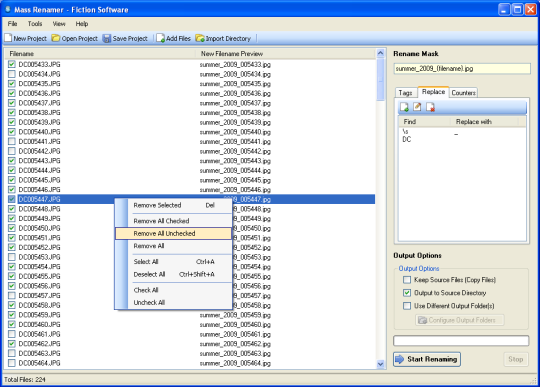Switch to the Counters tab
This screenshot has width=540, height=387.
click(x=463, y=93)
